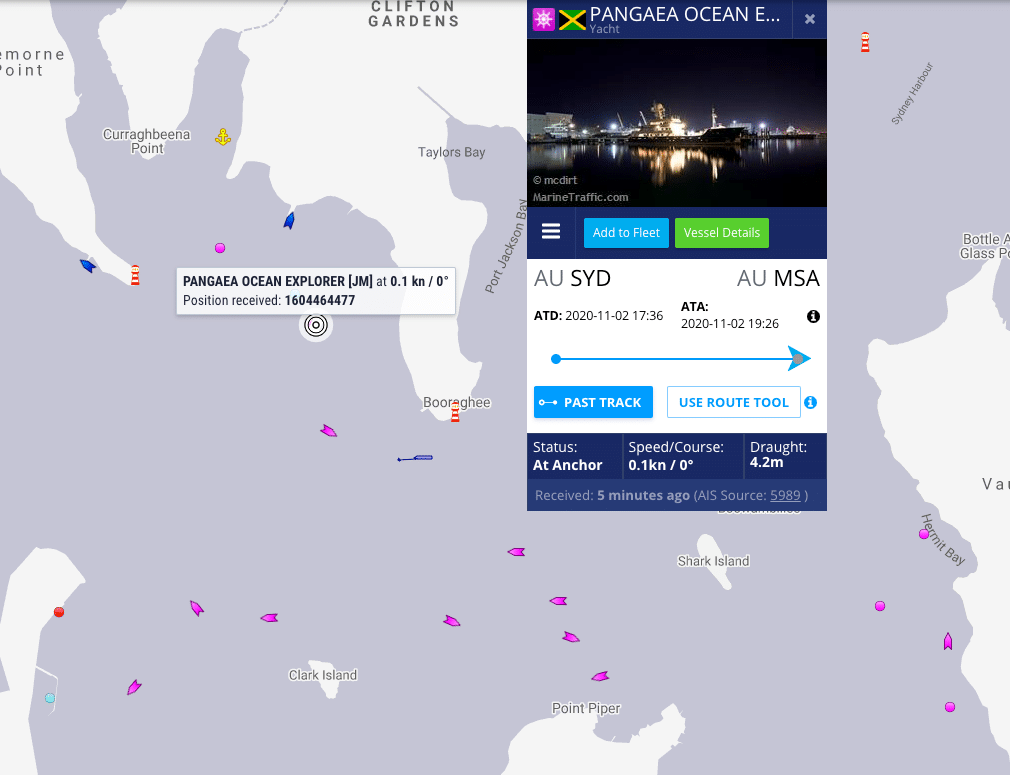Click Use Route Tool button
This screenshot has width=1010, height=775.
tap(733, 402)
